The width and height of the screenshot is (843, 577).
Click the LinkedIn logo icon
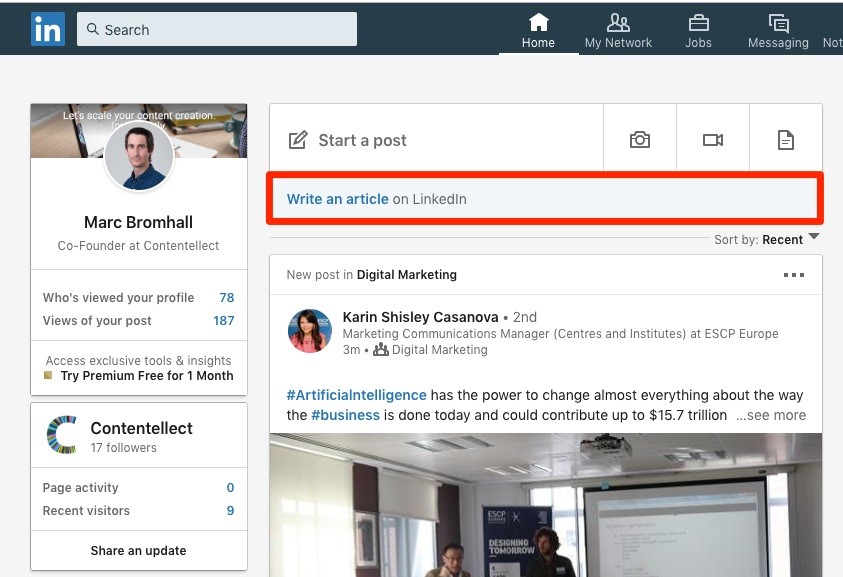(48, 30)
